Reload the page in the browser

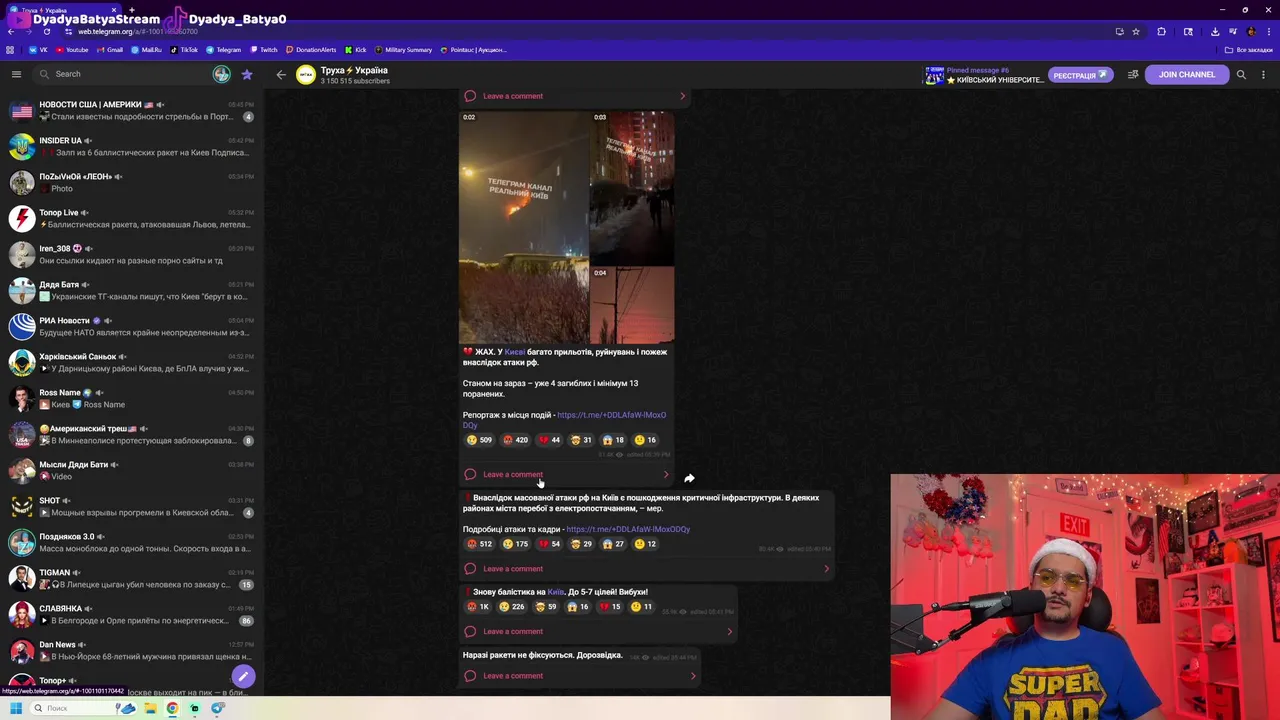(46, 31)
